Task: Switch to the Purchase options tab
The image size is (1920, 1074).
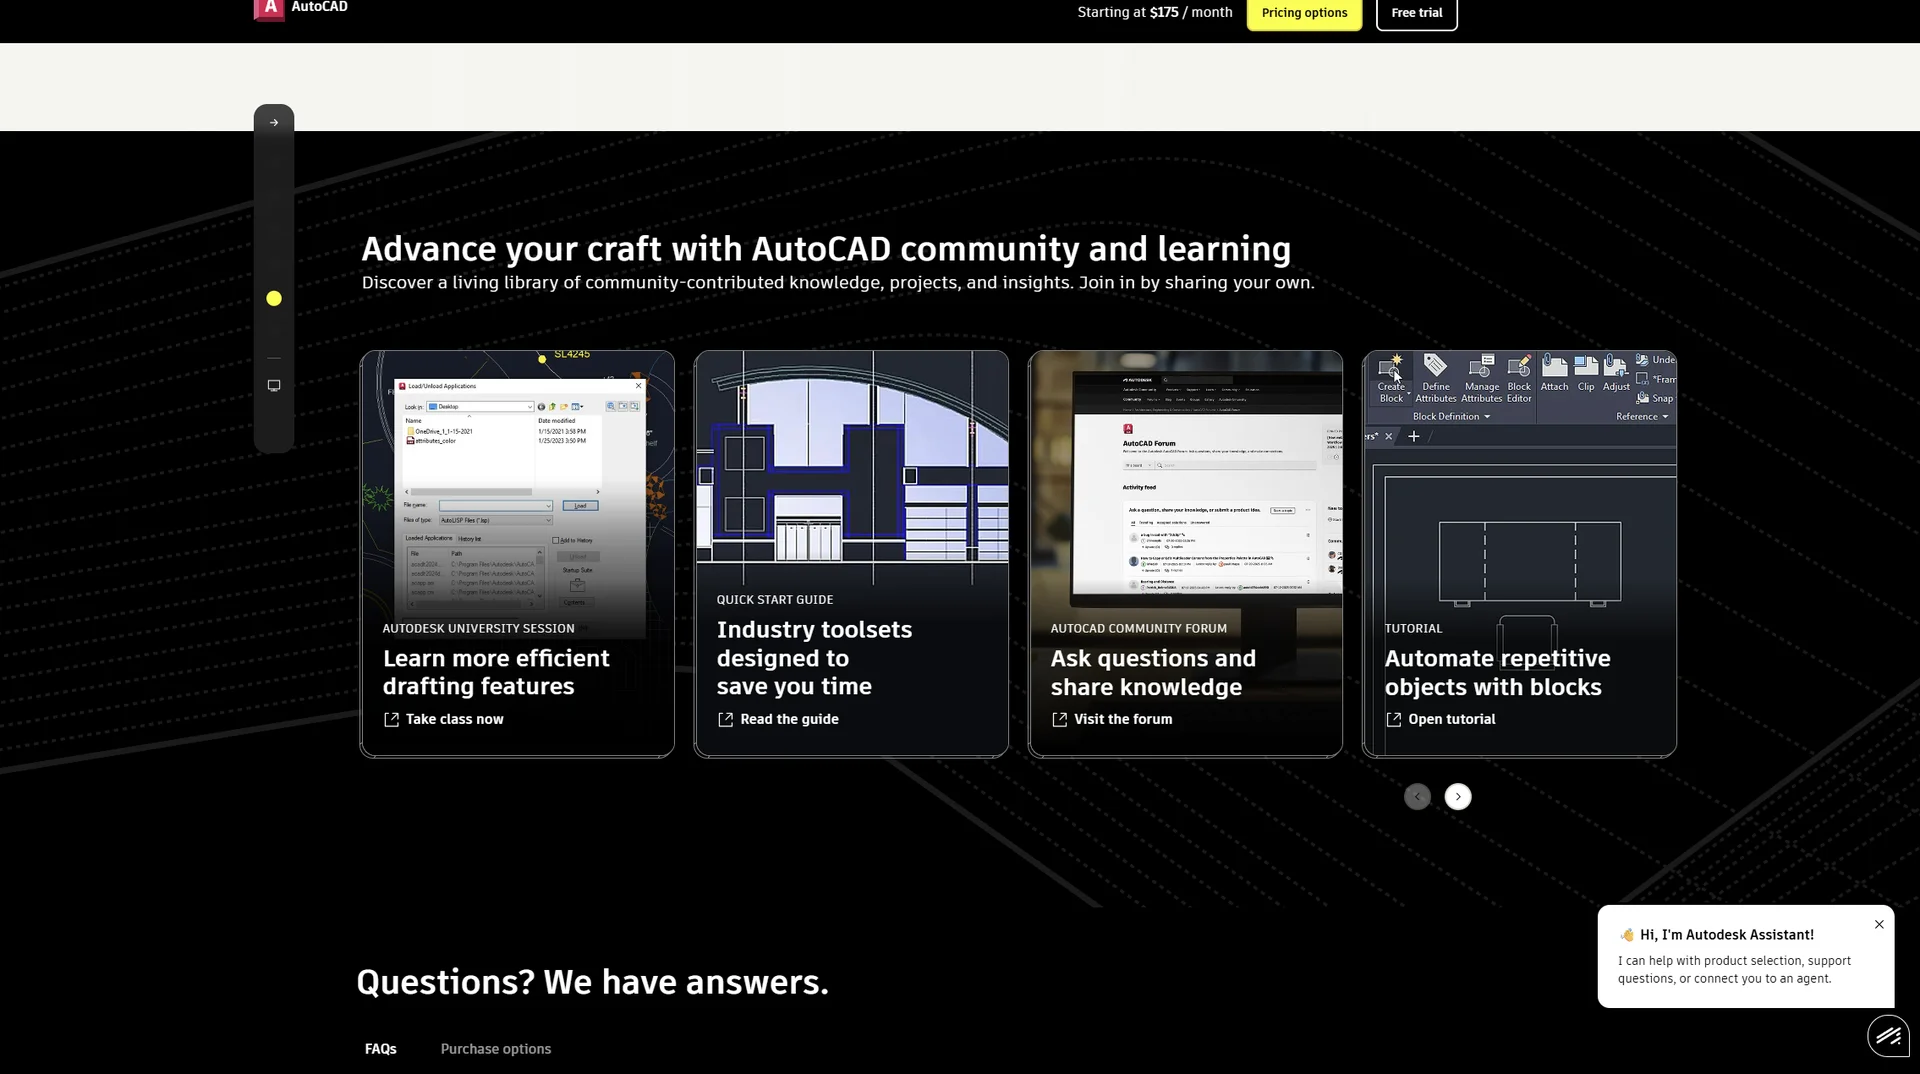Action: click(496, 1049)
